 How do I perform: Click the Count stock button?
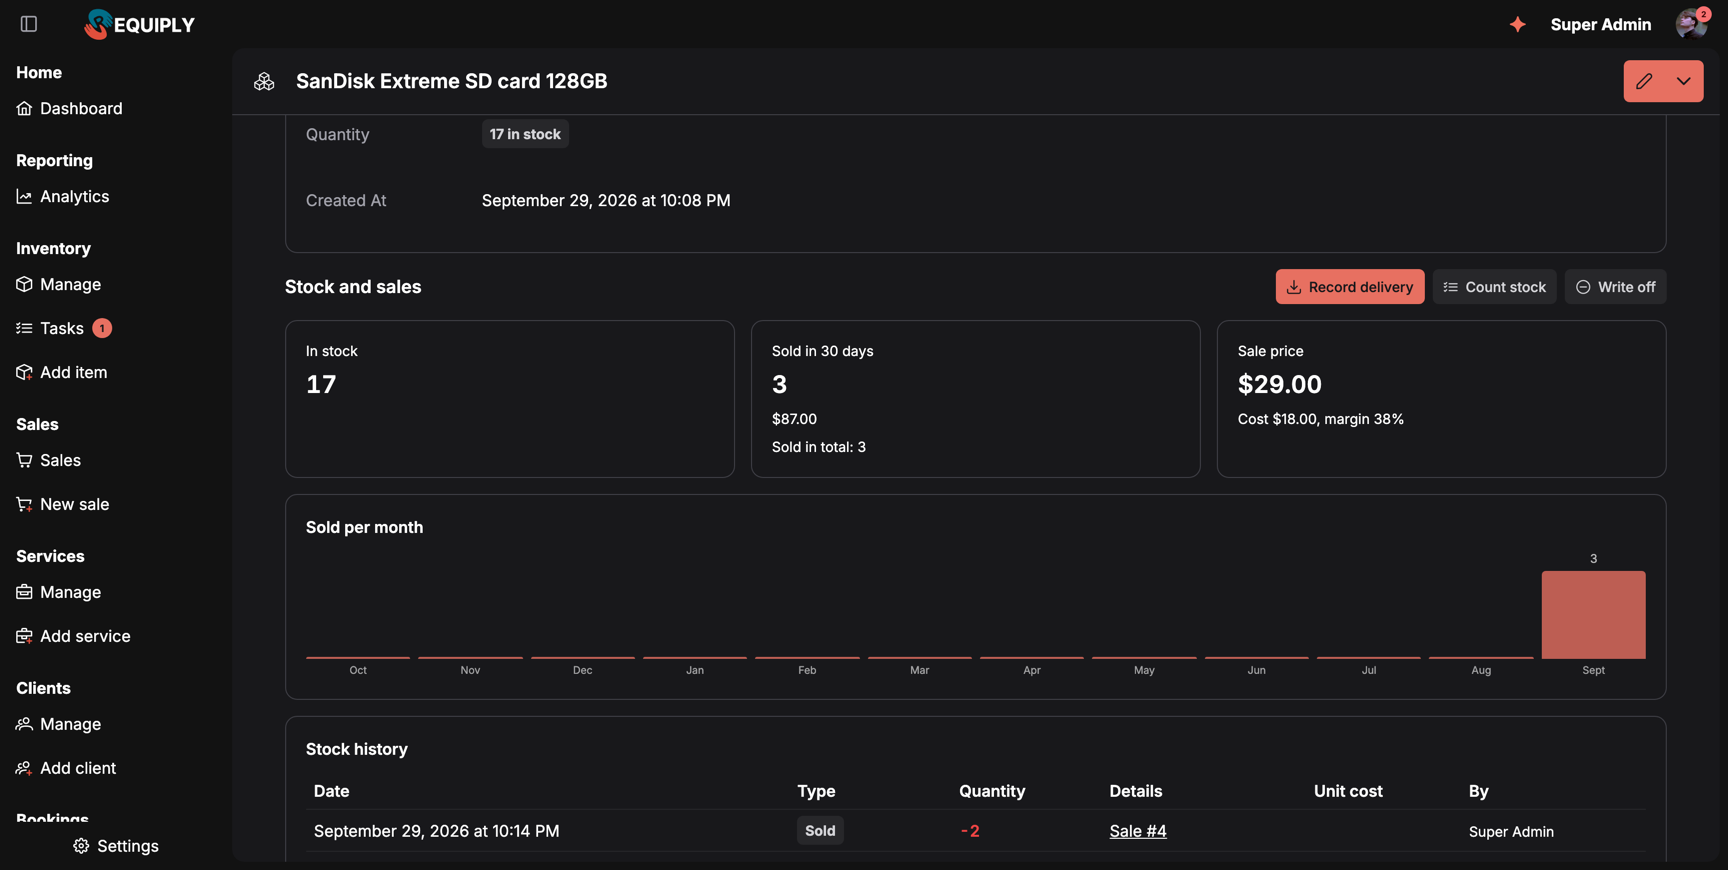(1495, 287)
